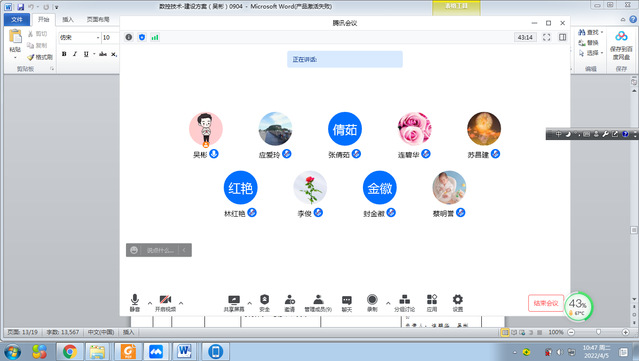Toggle the 静音 microphone mute button

coord(135,303)
